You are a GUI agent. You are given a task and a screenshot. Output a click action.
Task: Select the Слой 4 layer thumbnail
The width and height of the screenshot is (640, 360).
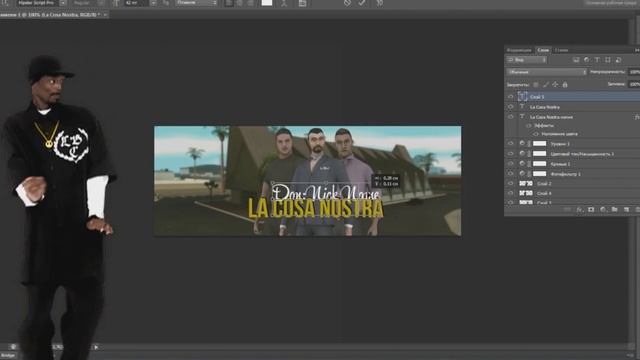point(526,193)
